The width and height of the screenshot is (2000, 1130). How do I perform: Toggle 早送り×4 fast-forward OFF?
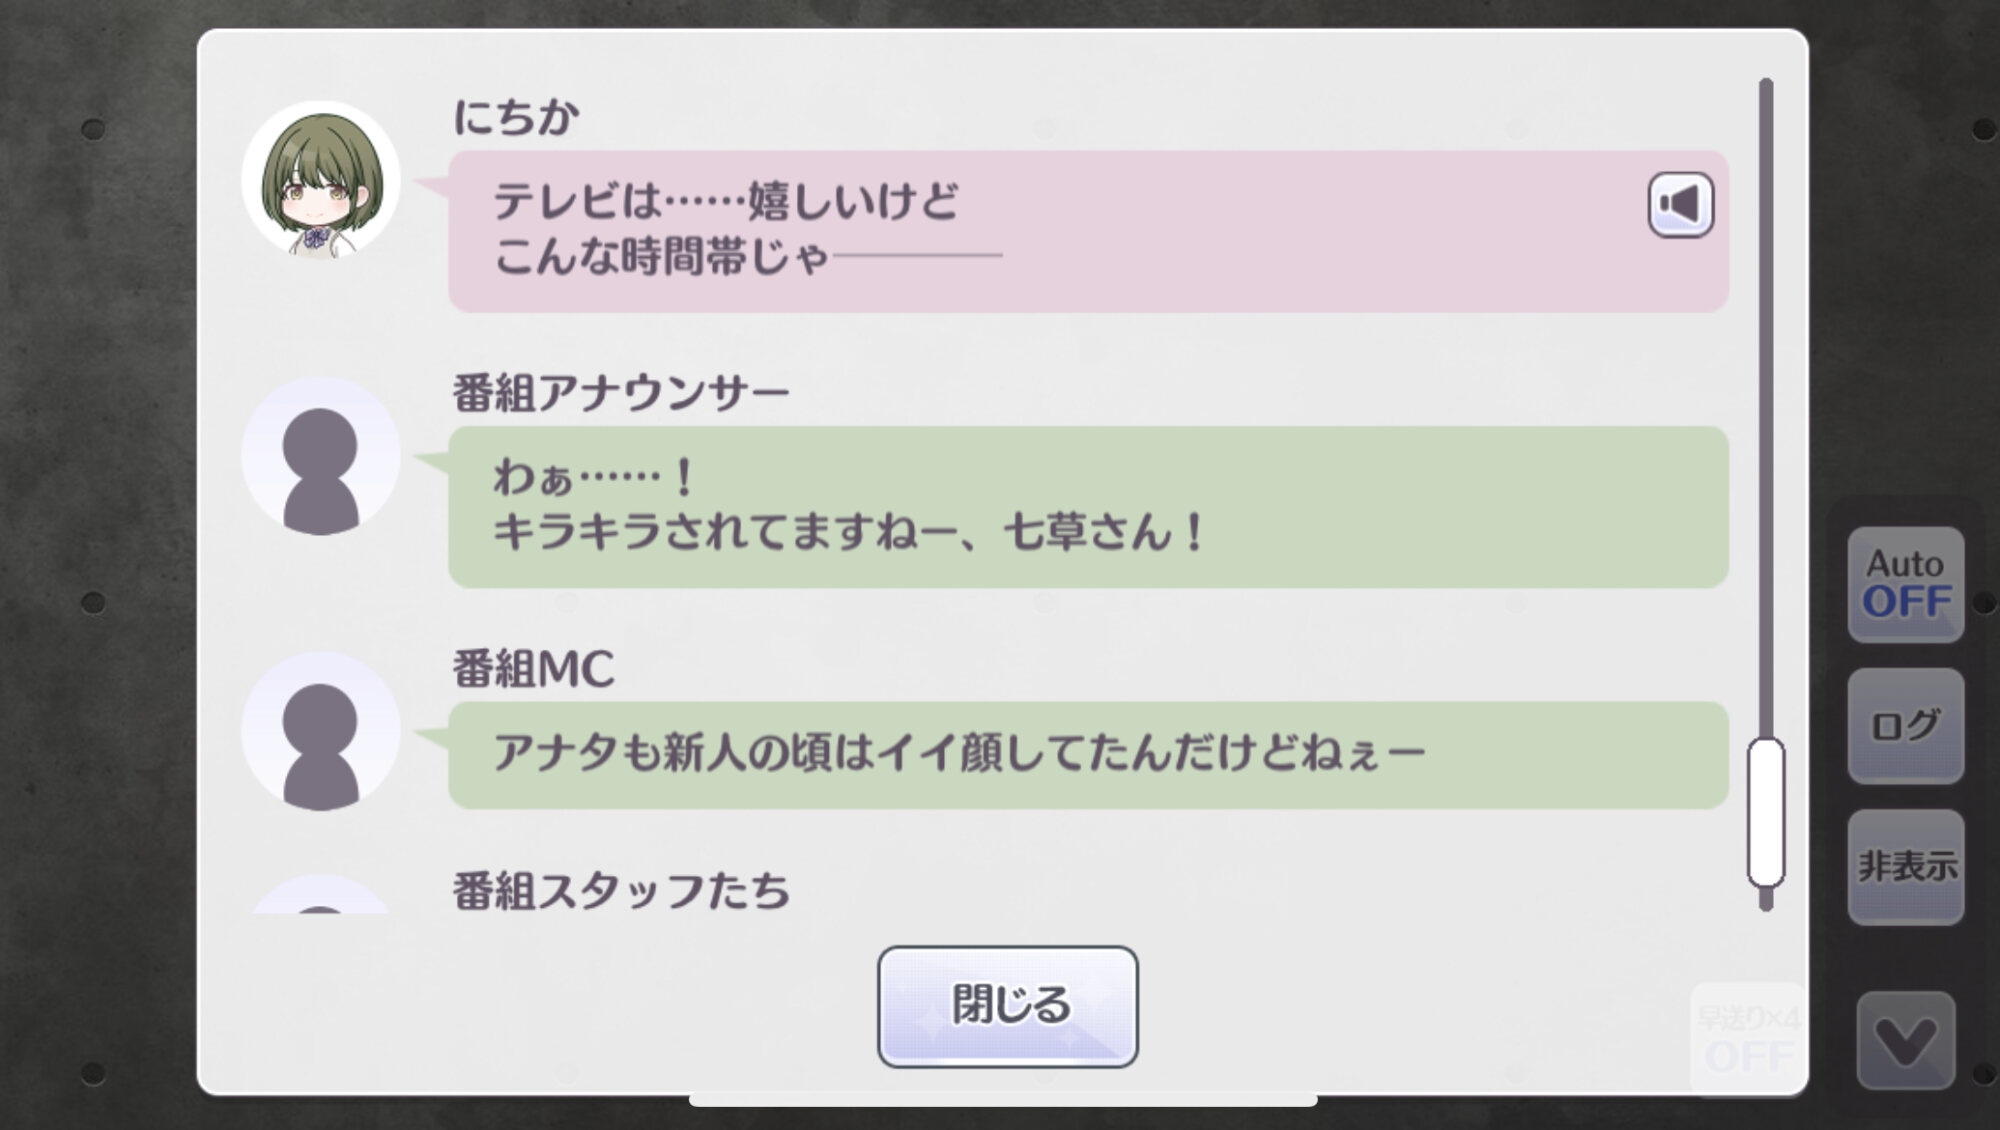[1748, 1039]
